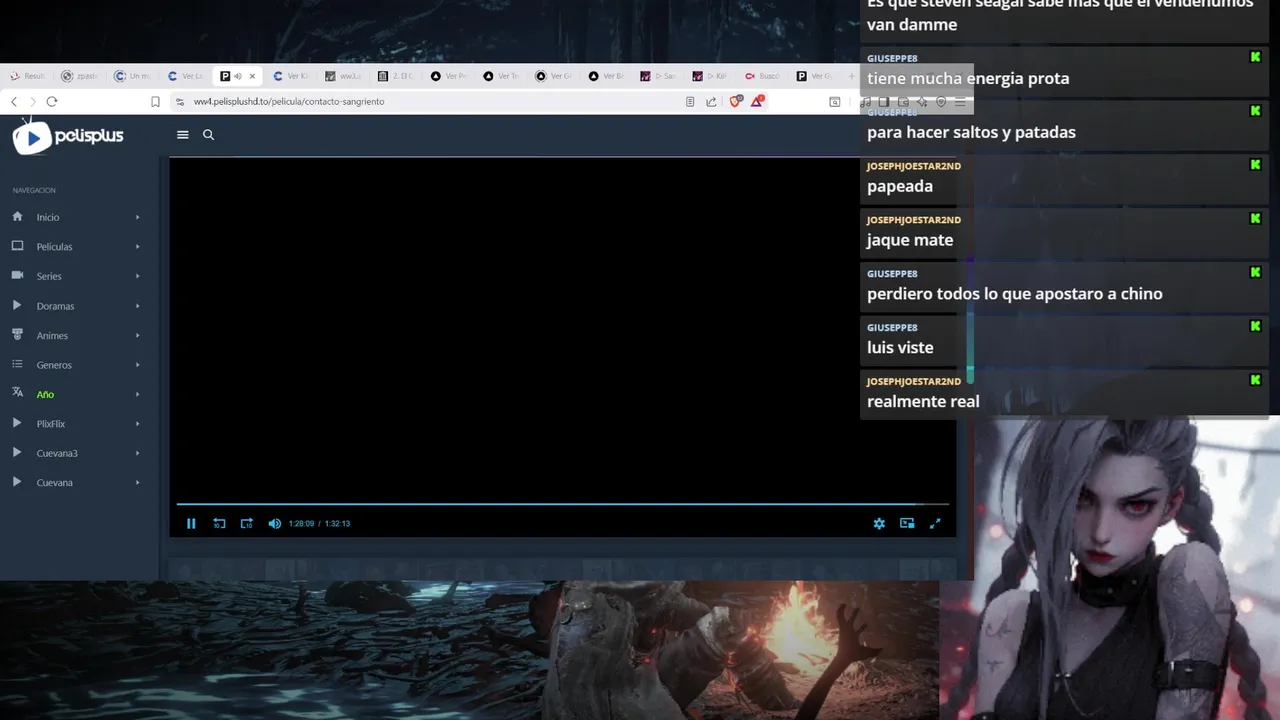
Task: Open the video player settings gear
Action: coord(879,523)
